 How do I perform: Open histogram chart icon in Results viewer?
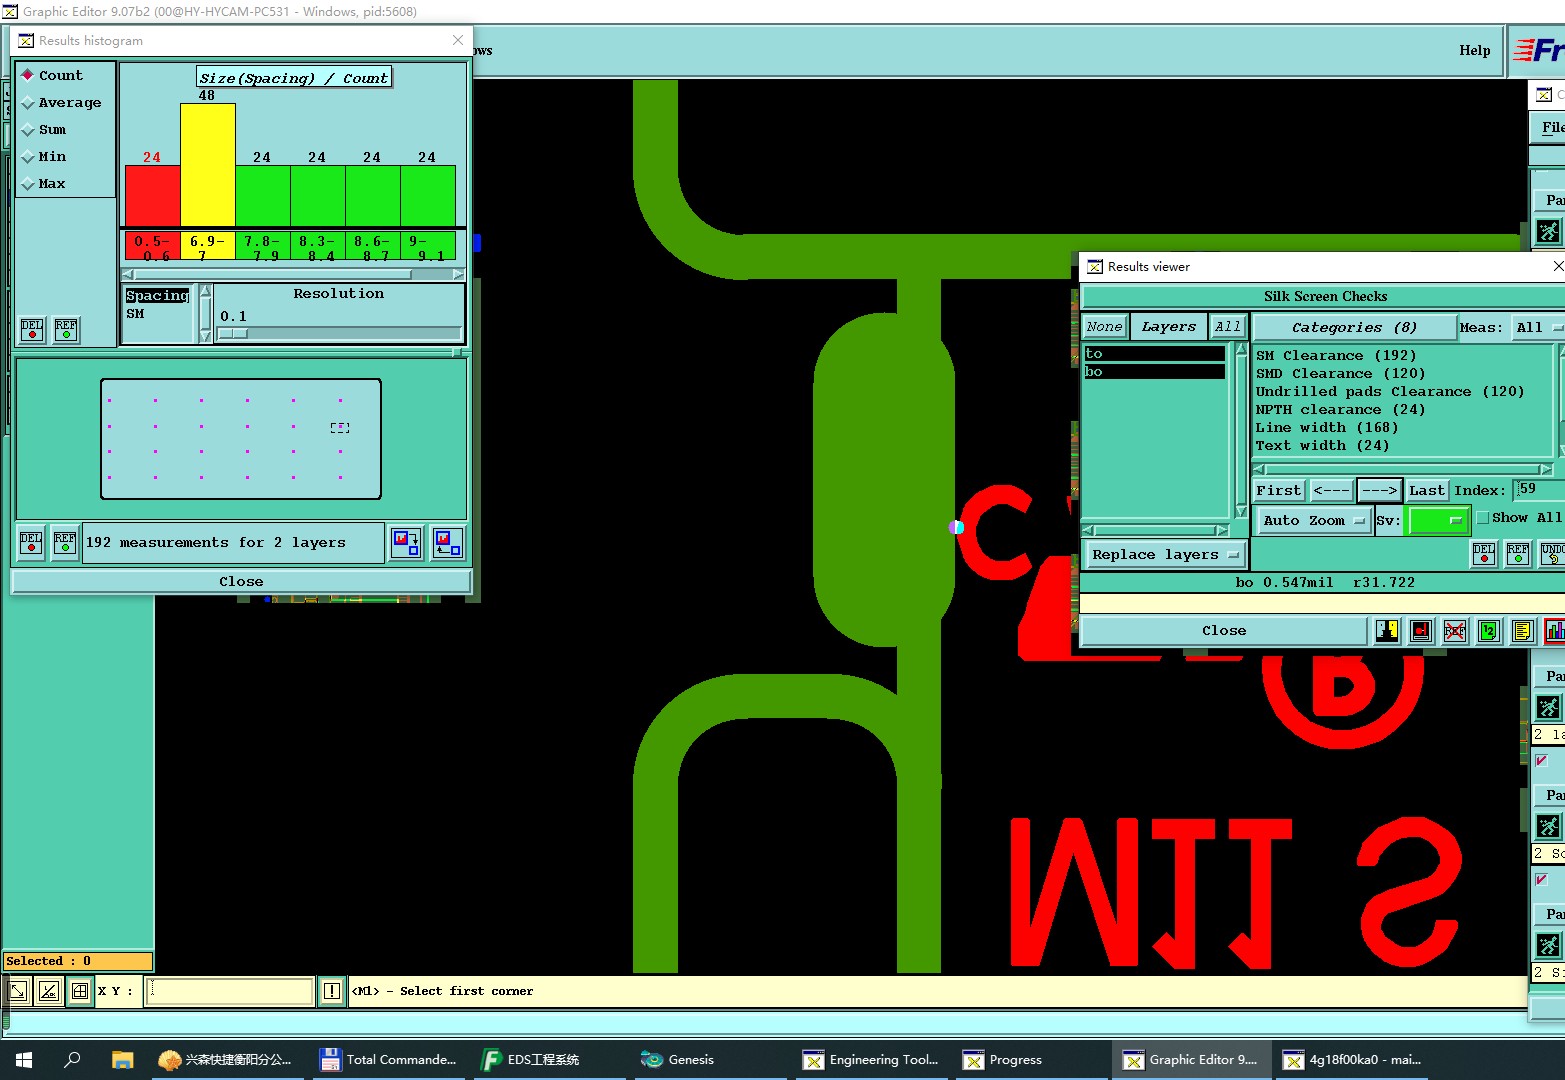pyautogui.click(x=1554, y=630)
